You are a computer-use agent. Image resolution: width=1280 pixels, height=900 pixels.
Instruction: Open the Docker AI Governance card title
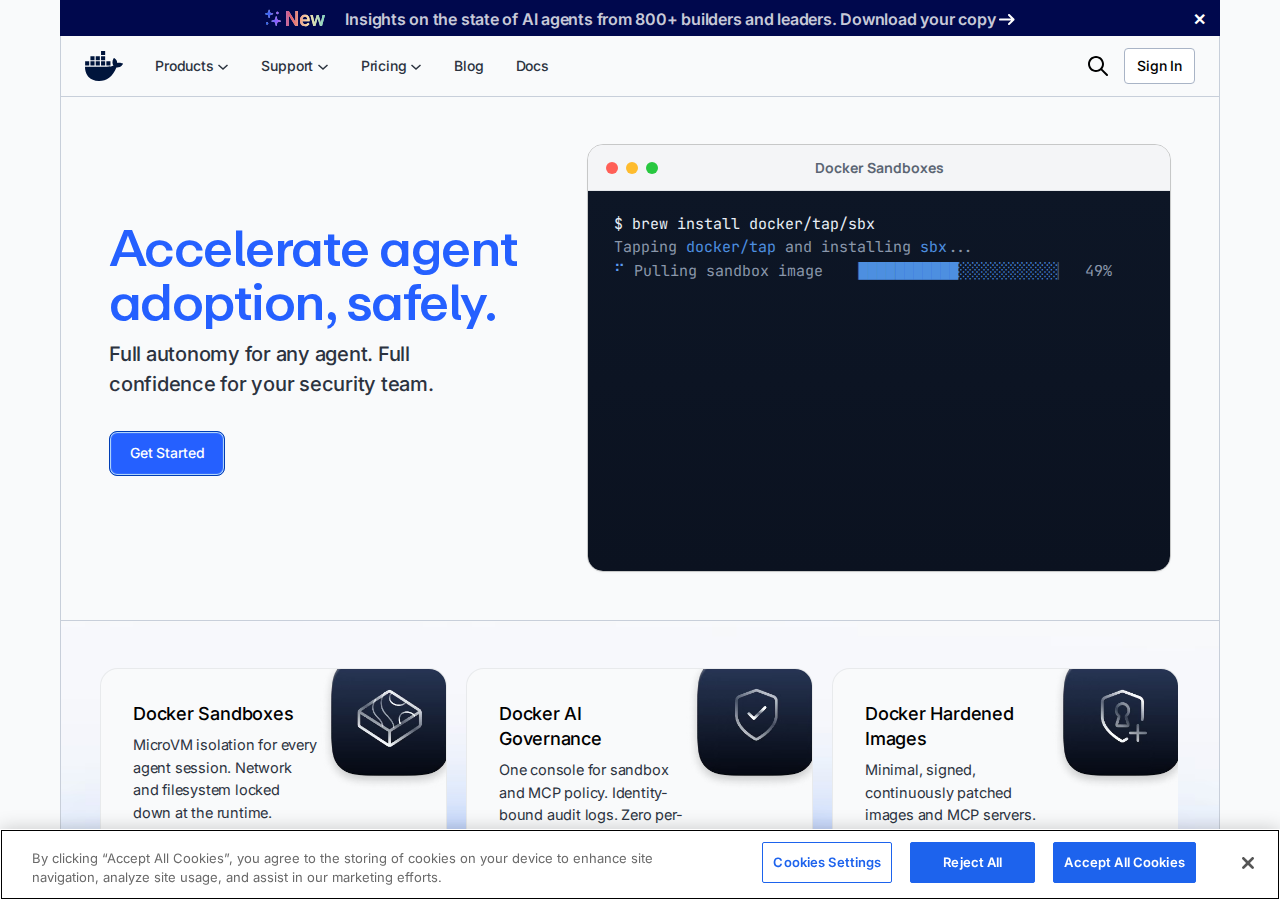click(x=550, y=726)
